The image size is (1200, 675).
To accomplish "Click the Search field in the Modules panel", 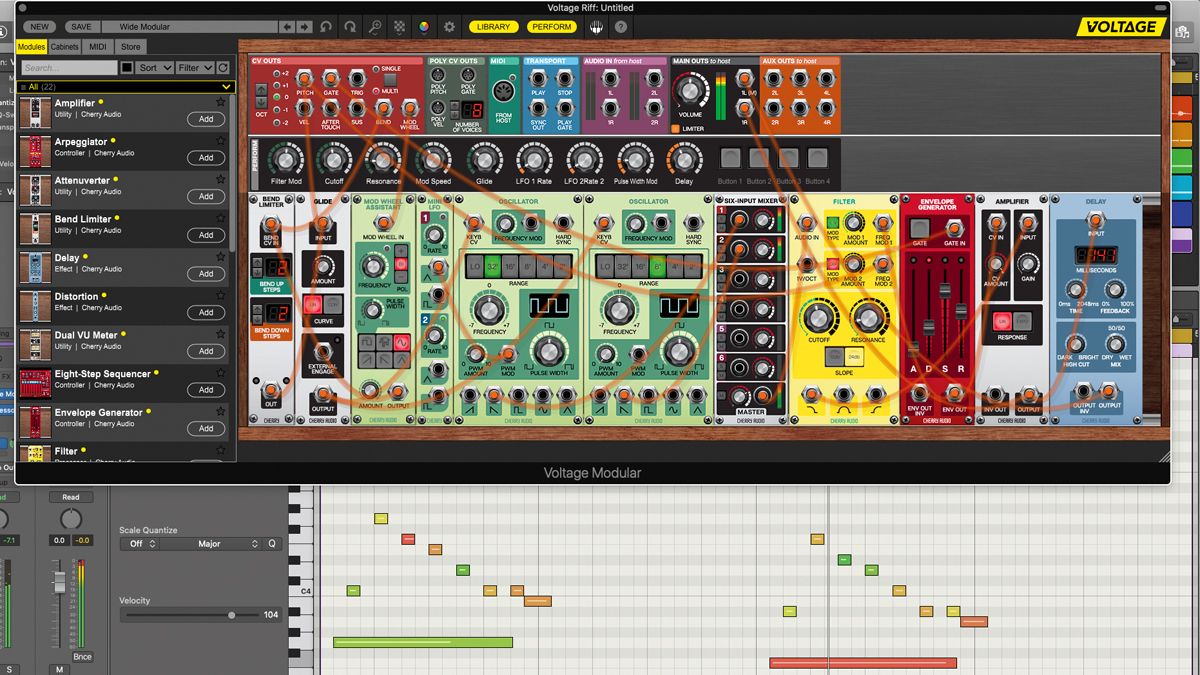I will click(68, 67).
